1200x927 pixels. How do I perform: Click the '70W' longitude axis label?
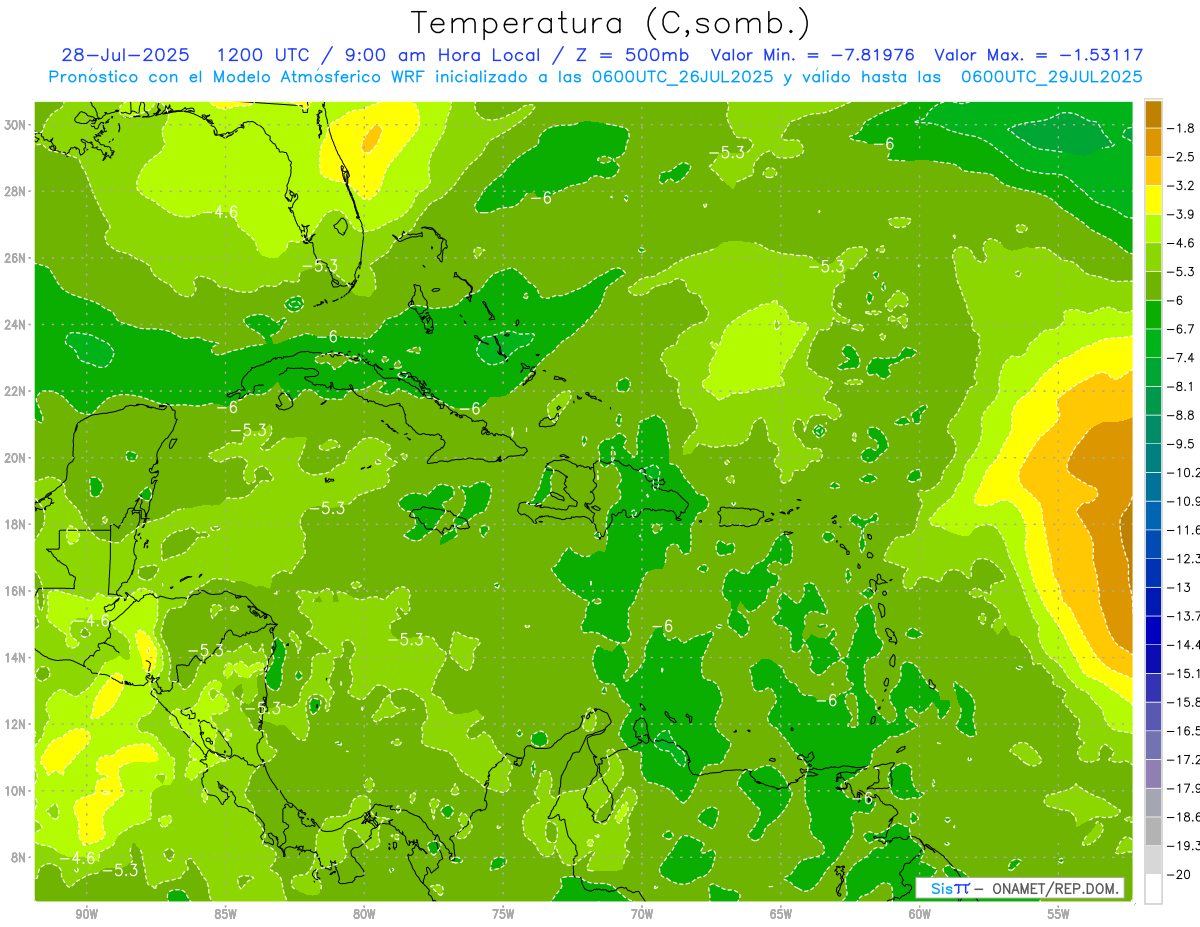tap(642, 913)
